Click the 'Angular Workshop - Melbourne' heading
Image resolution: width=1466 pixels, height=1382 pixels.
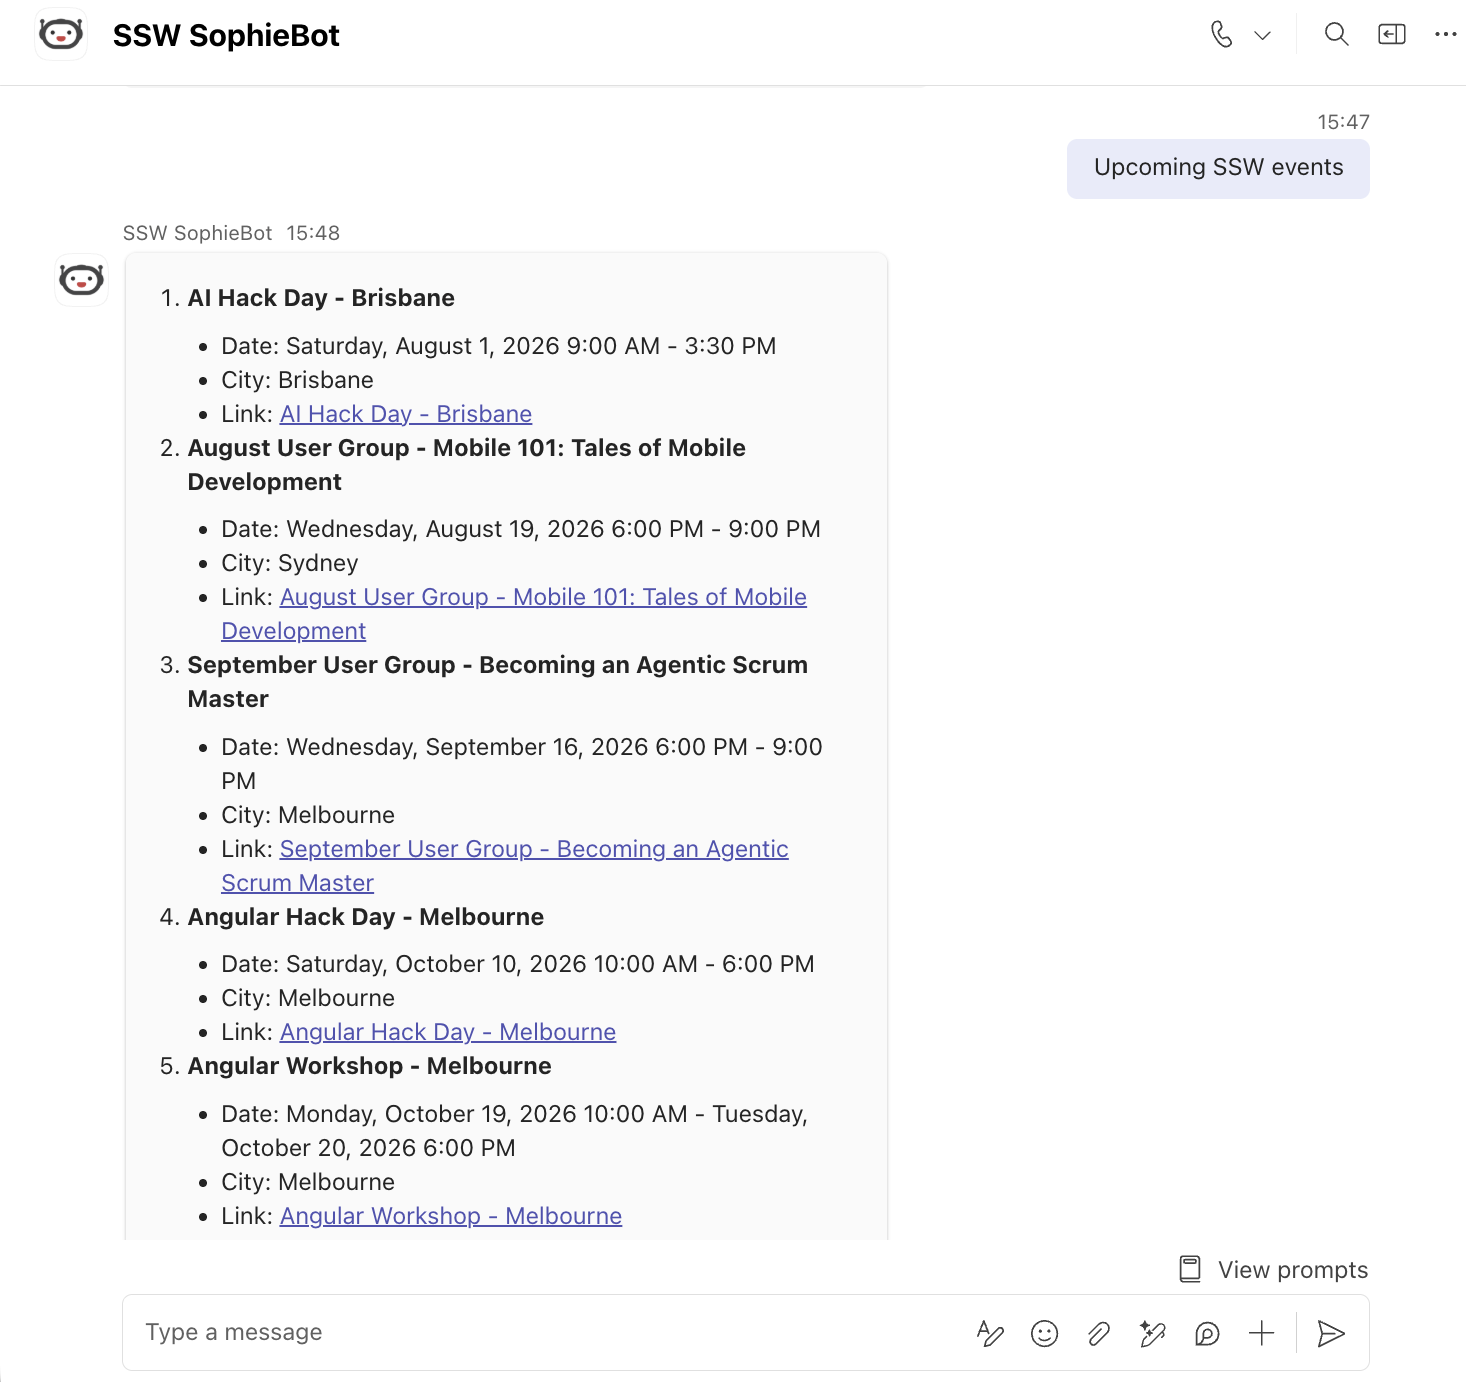(x=370, y=1066)
